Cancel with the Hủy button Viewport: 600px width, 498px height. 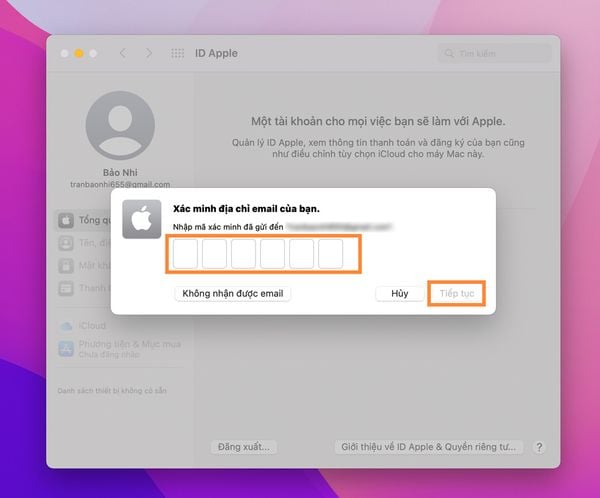(x=399, y=294)
